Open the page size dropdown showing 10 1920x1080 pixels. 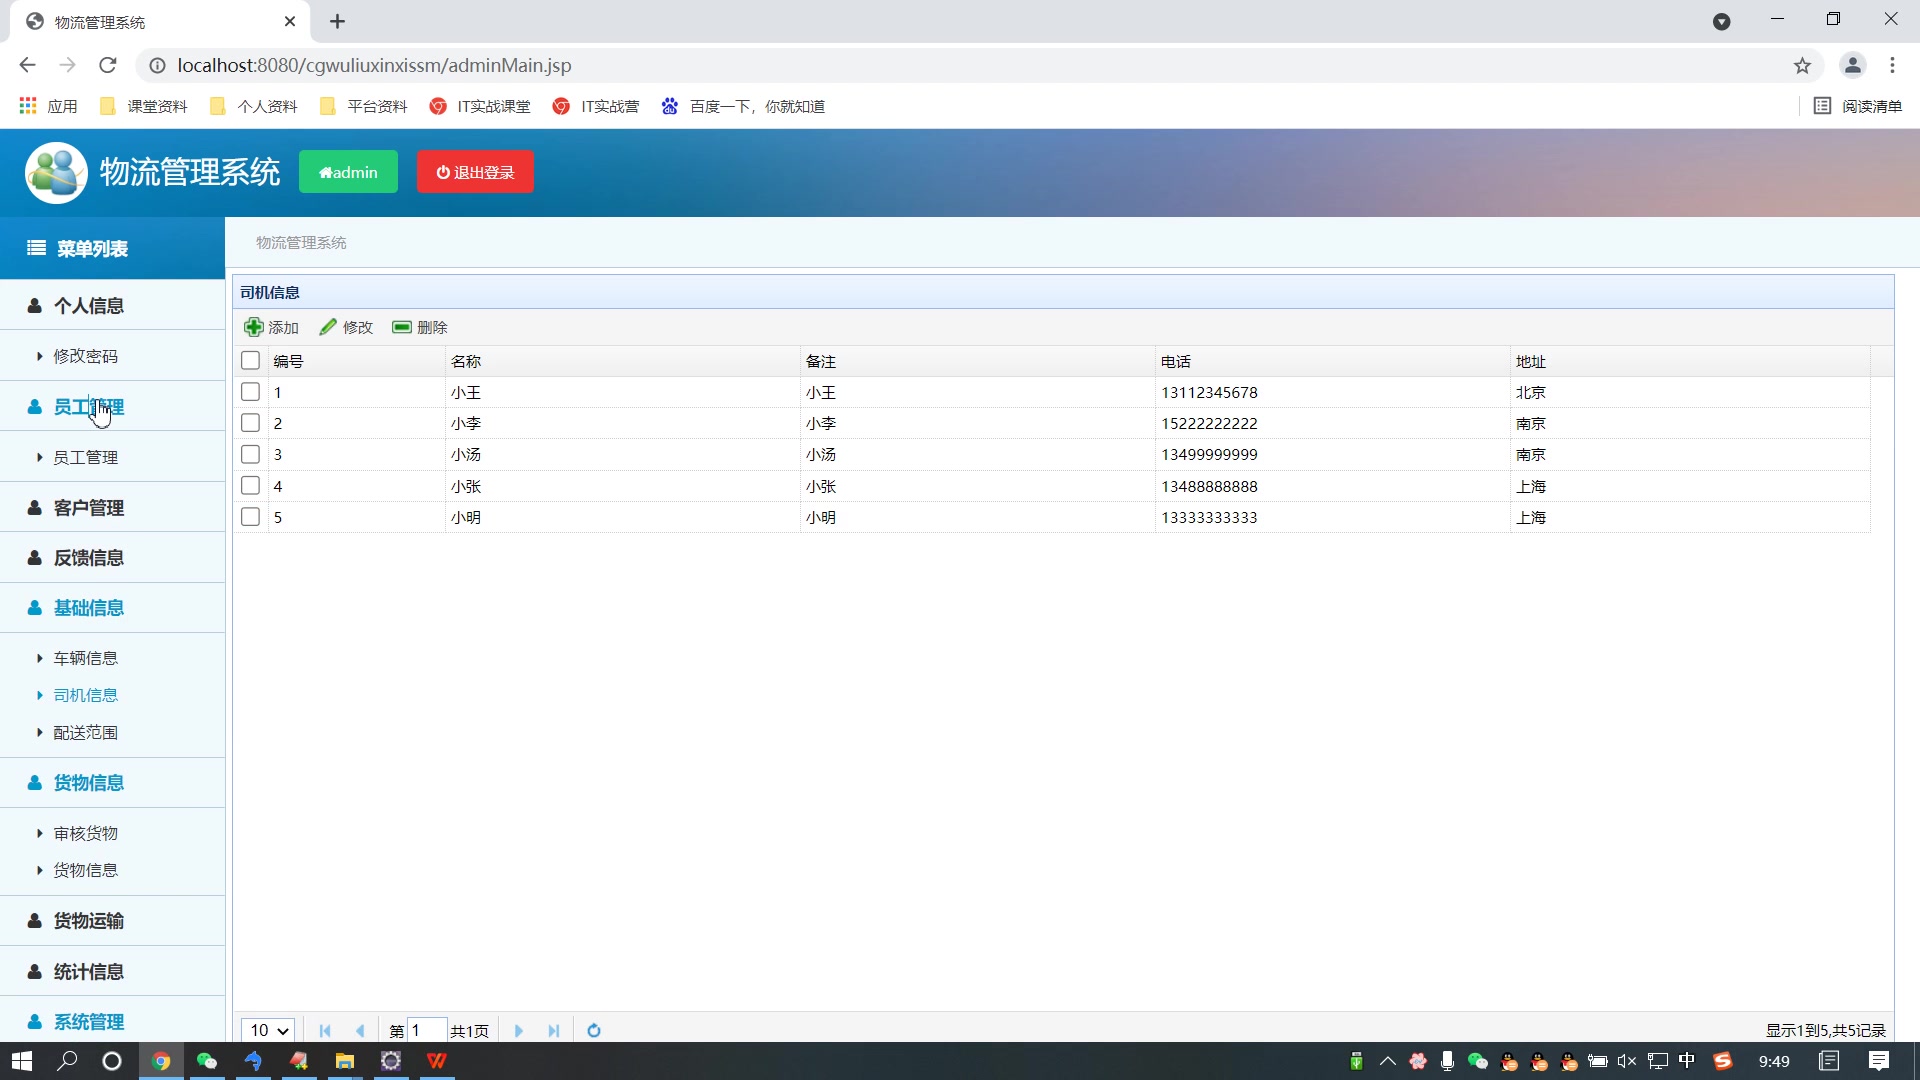pos(268,1030)
